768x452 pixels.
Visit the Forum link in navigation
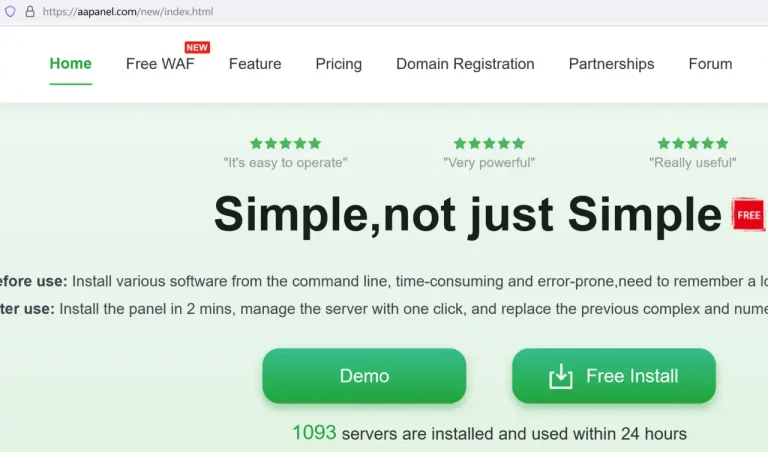coord(710,64)
